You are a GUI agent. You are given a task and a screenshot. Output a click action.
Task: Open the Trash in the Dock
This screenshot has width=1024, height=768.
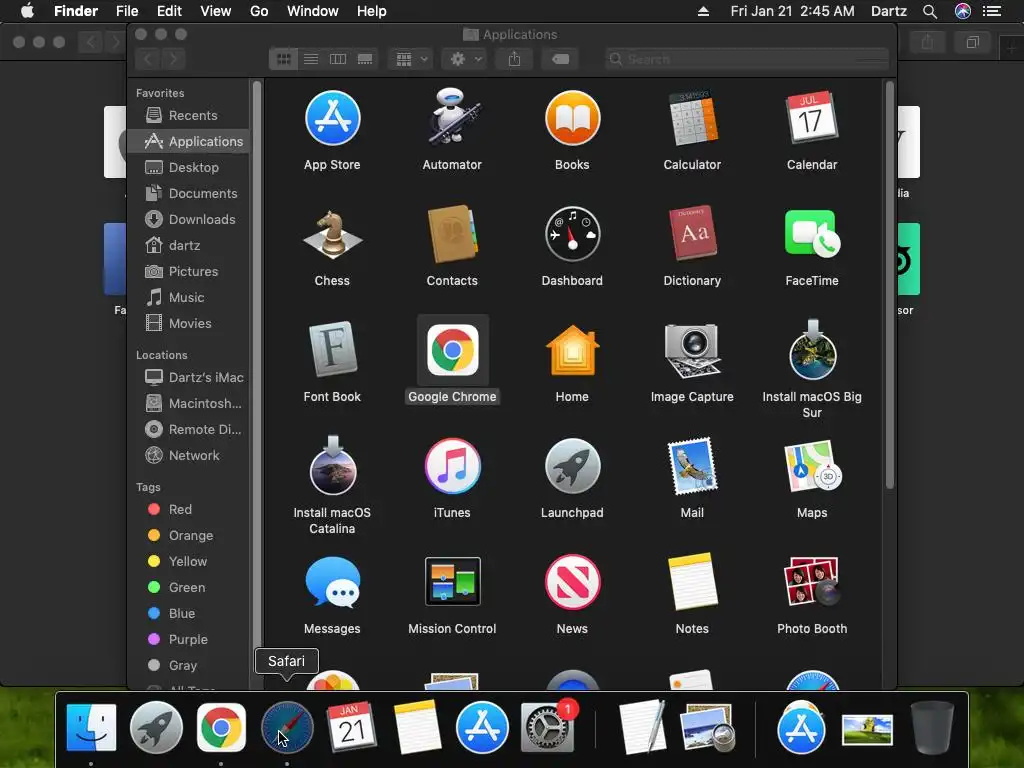(x=932, y=727)
